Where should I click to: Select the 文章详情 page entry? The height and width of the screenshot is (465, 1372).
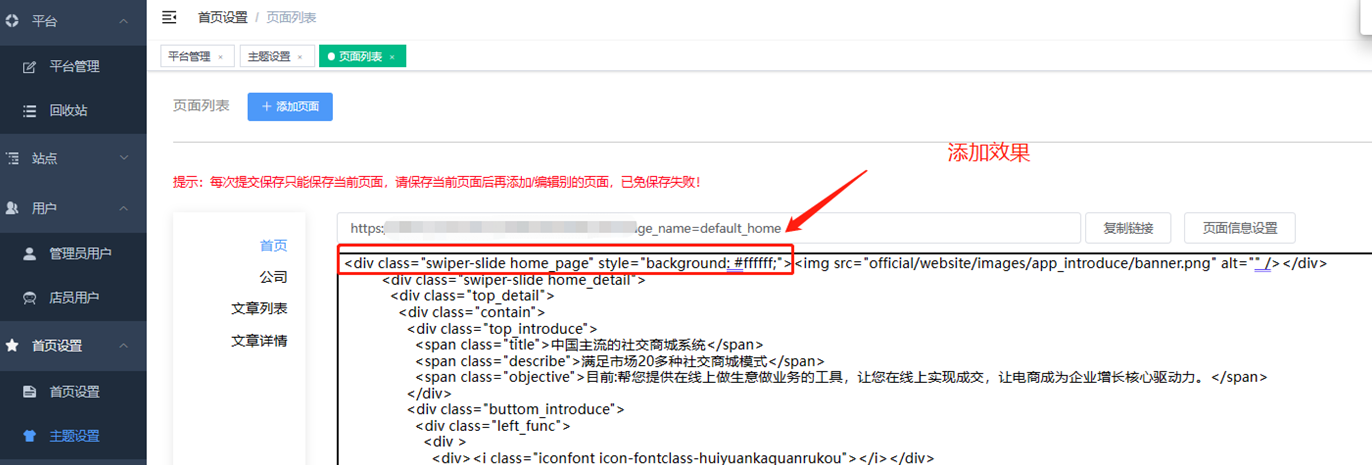click(259, 341)
